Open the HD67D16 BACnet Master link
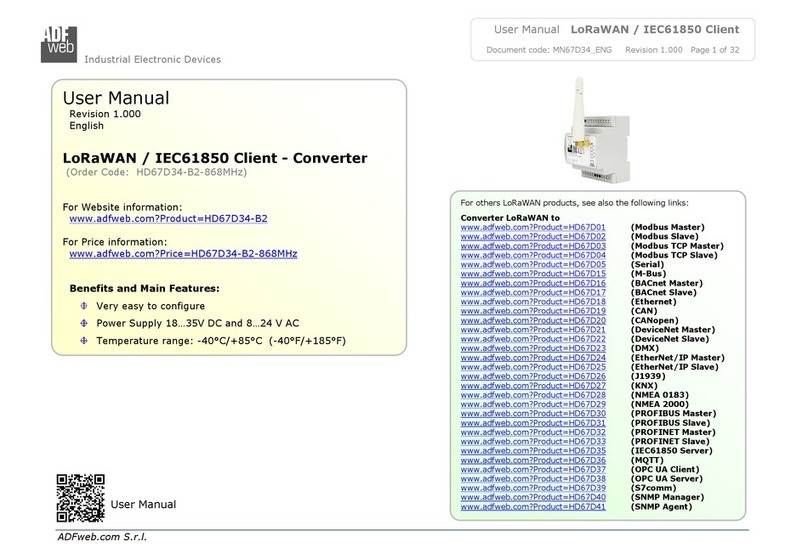 533,283
